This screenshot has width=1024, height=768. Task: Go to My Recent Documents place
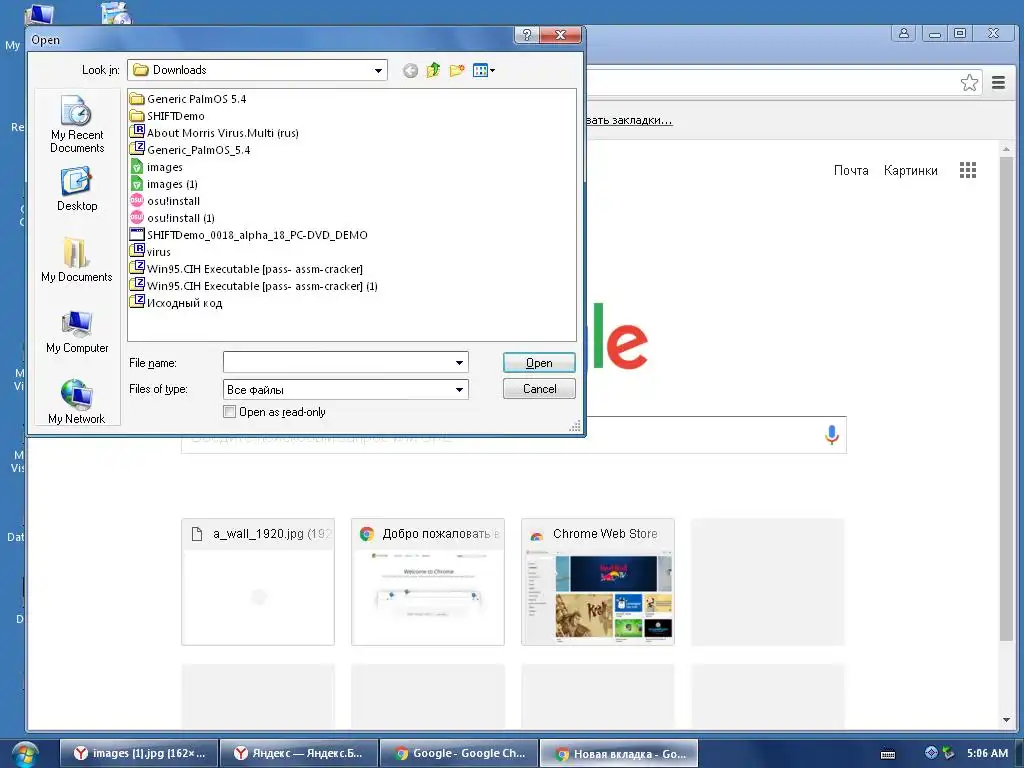pos(77,124)
